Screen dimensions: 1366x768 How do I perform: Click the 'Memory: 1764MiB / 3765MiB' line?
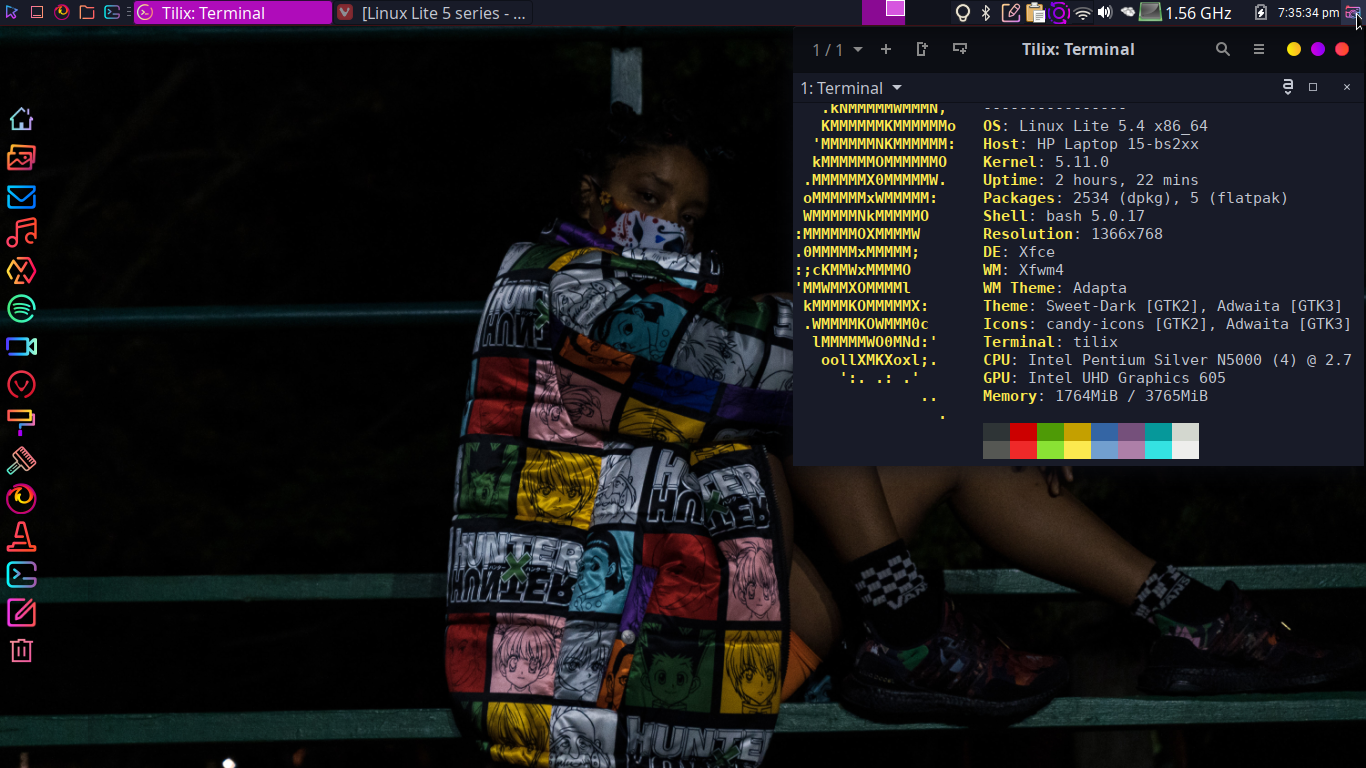click(1095, 396)
